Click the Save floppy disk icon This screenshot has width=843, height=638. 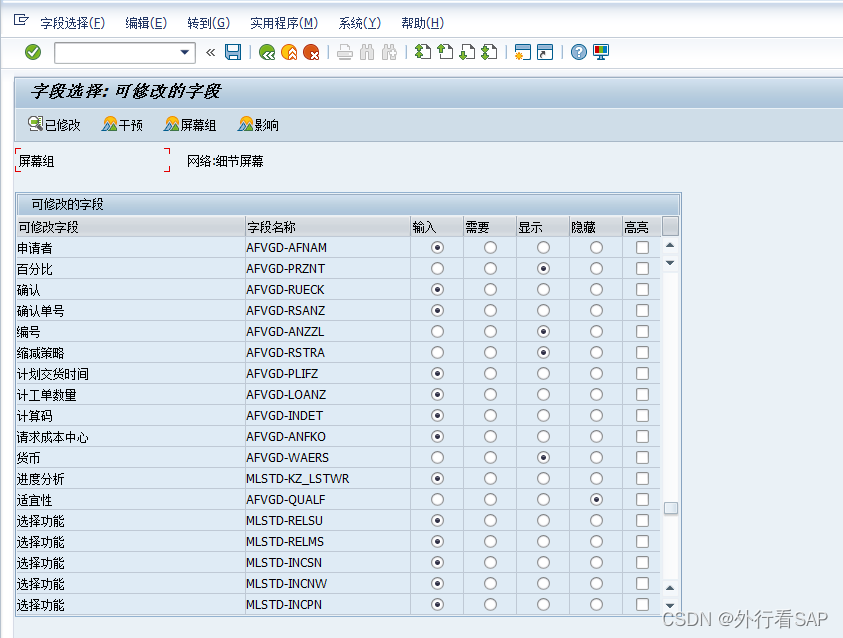(x=233, y=52)
